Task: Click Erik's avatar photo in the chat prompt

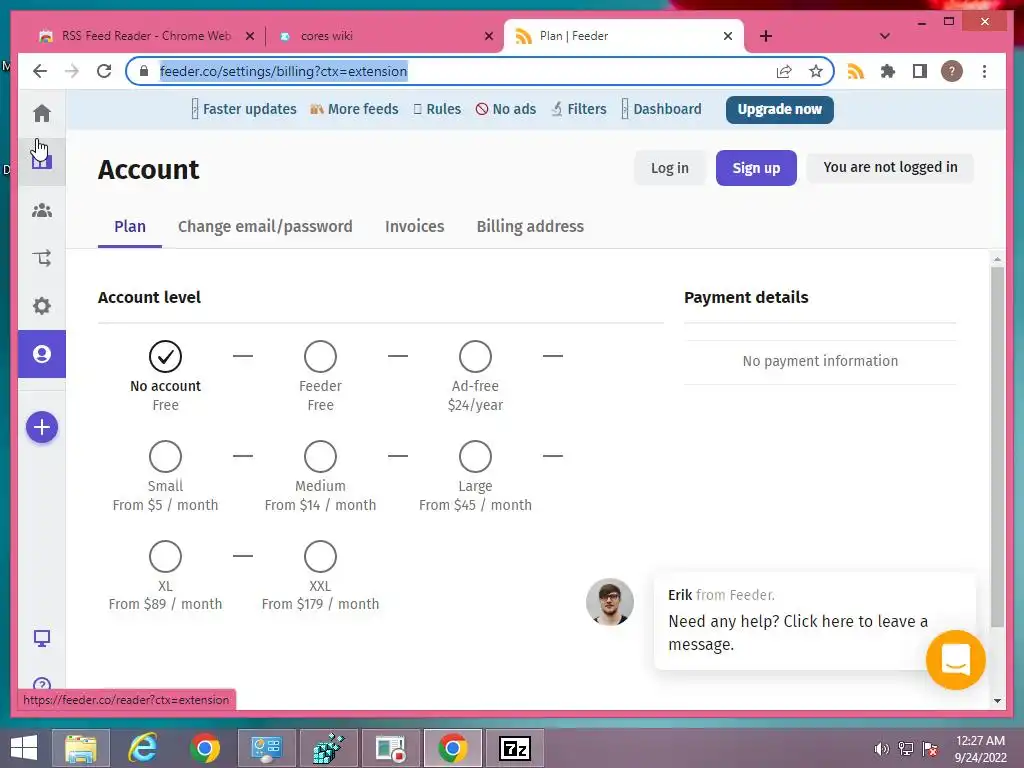Action: (x=609, y=601)
